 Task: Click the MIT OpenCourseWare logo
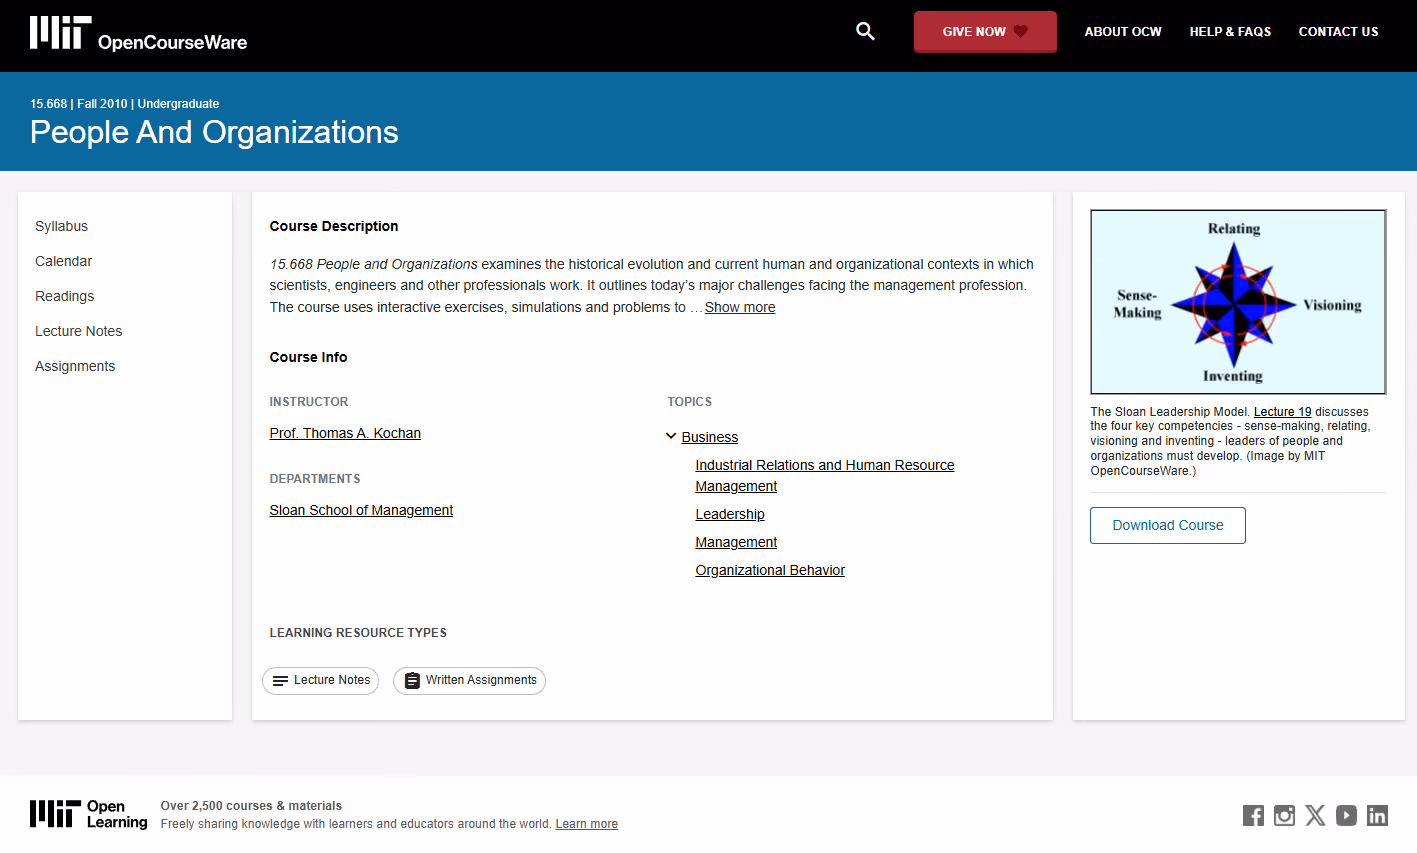[x=138, y=33]
